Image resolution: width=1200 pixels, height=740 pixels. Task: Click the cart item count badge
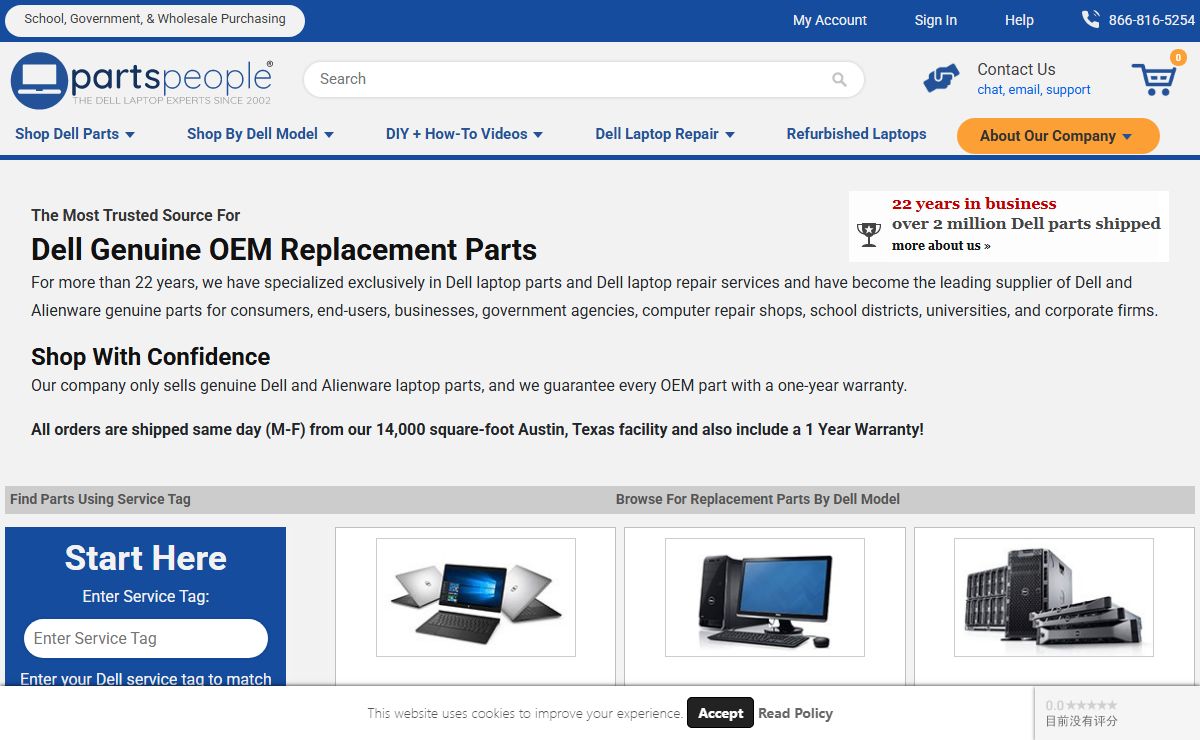coord(1178,58)
